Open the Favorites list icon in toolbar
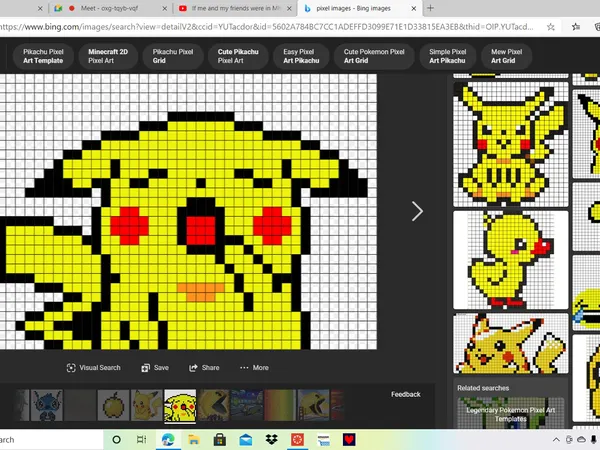600x450 pixels. pyautogui.click(x=576, y=27)
